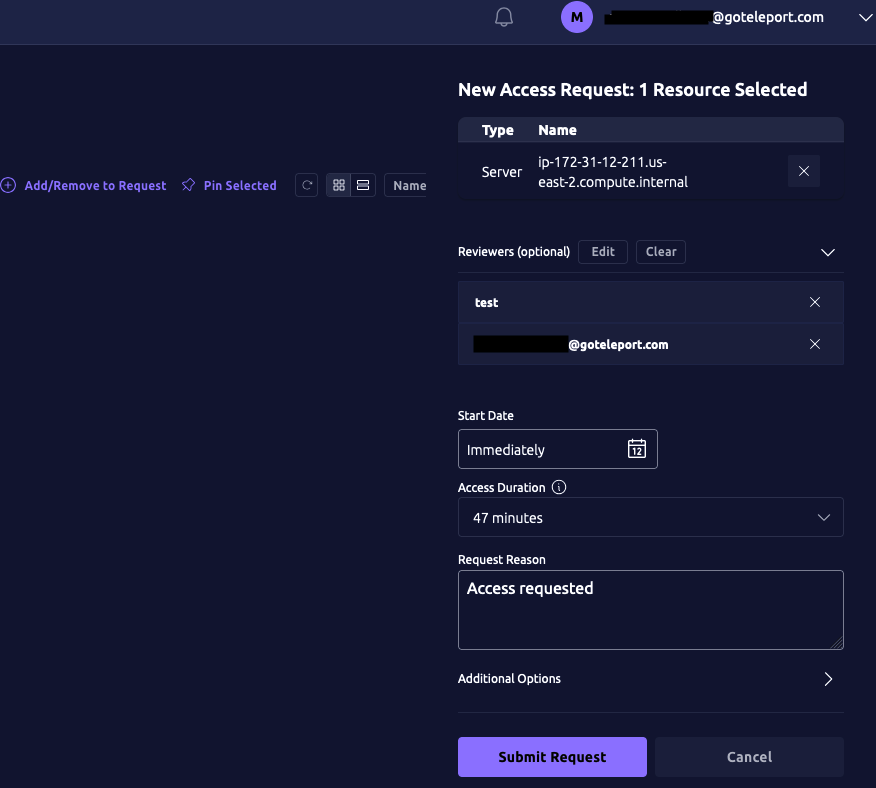Remove the ip-172-31-12-211 server from request
Viewport: 876px width, 788px height.
(803, 171)
